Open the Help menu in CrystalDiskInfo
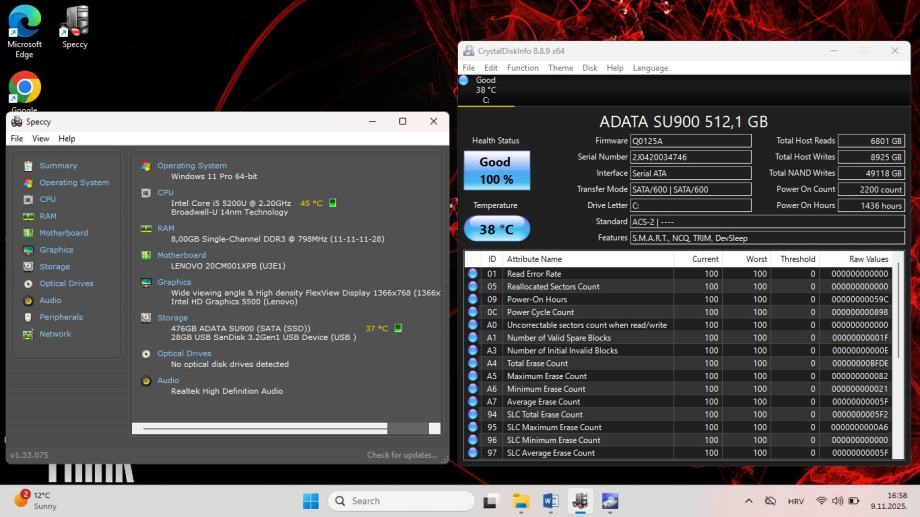 pos(615,68)
